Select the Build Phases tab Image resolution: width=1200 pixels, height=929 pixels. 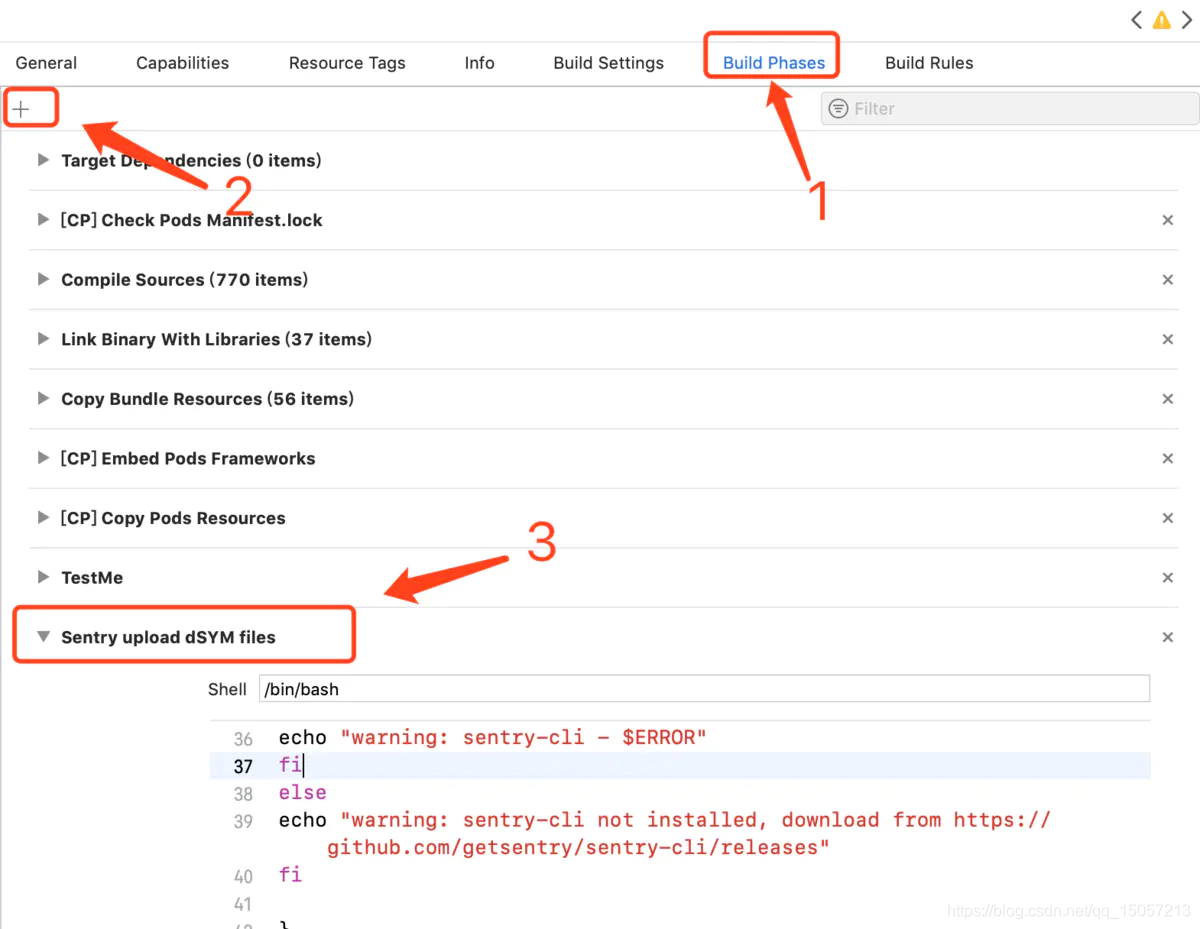774,63
